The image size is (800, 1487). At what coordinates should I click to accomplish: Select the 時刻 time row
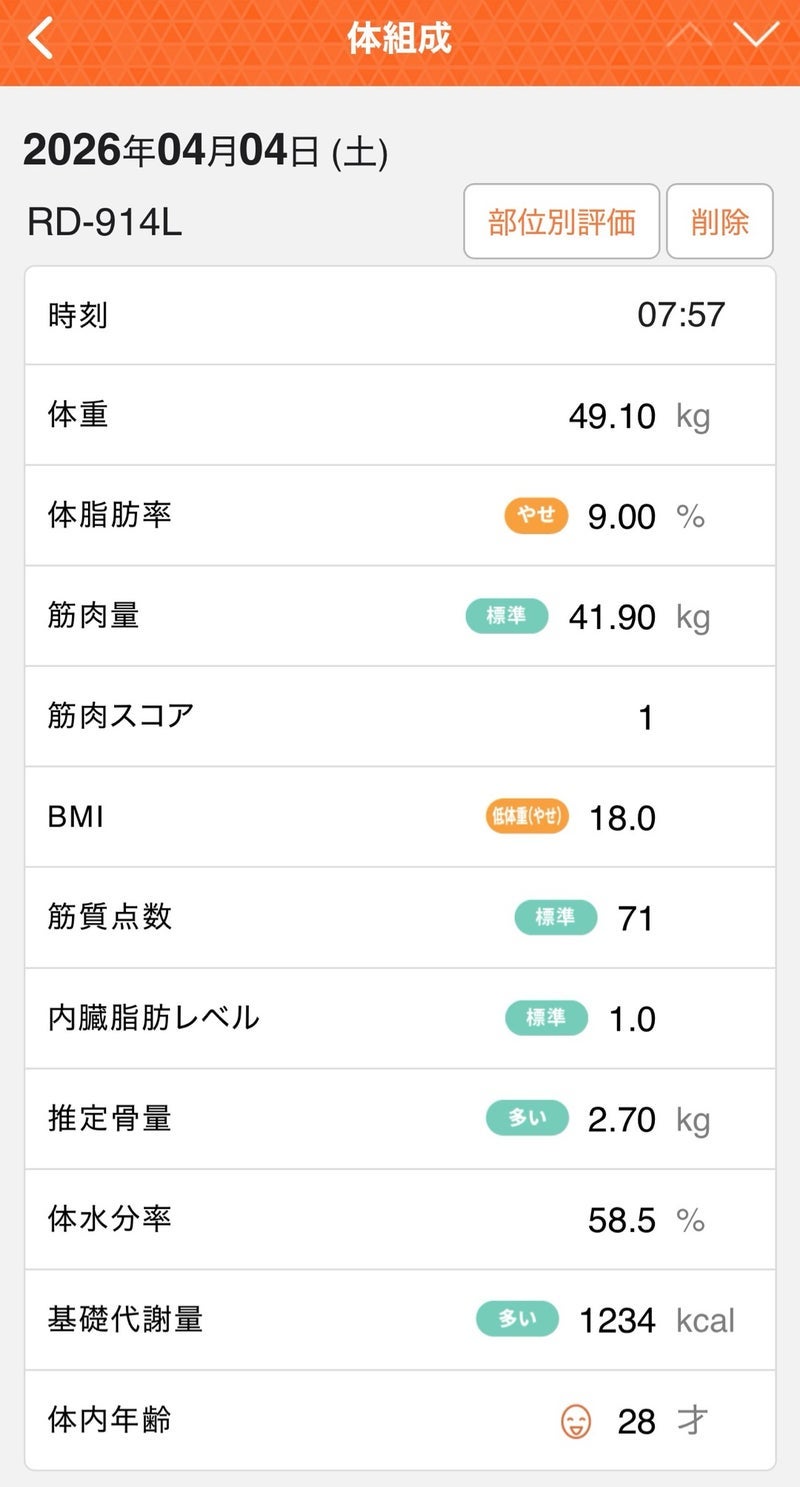[x=400, y=315]
